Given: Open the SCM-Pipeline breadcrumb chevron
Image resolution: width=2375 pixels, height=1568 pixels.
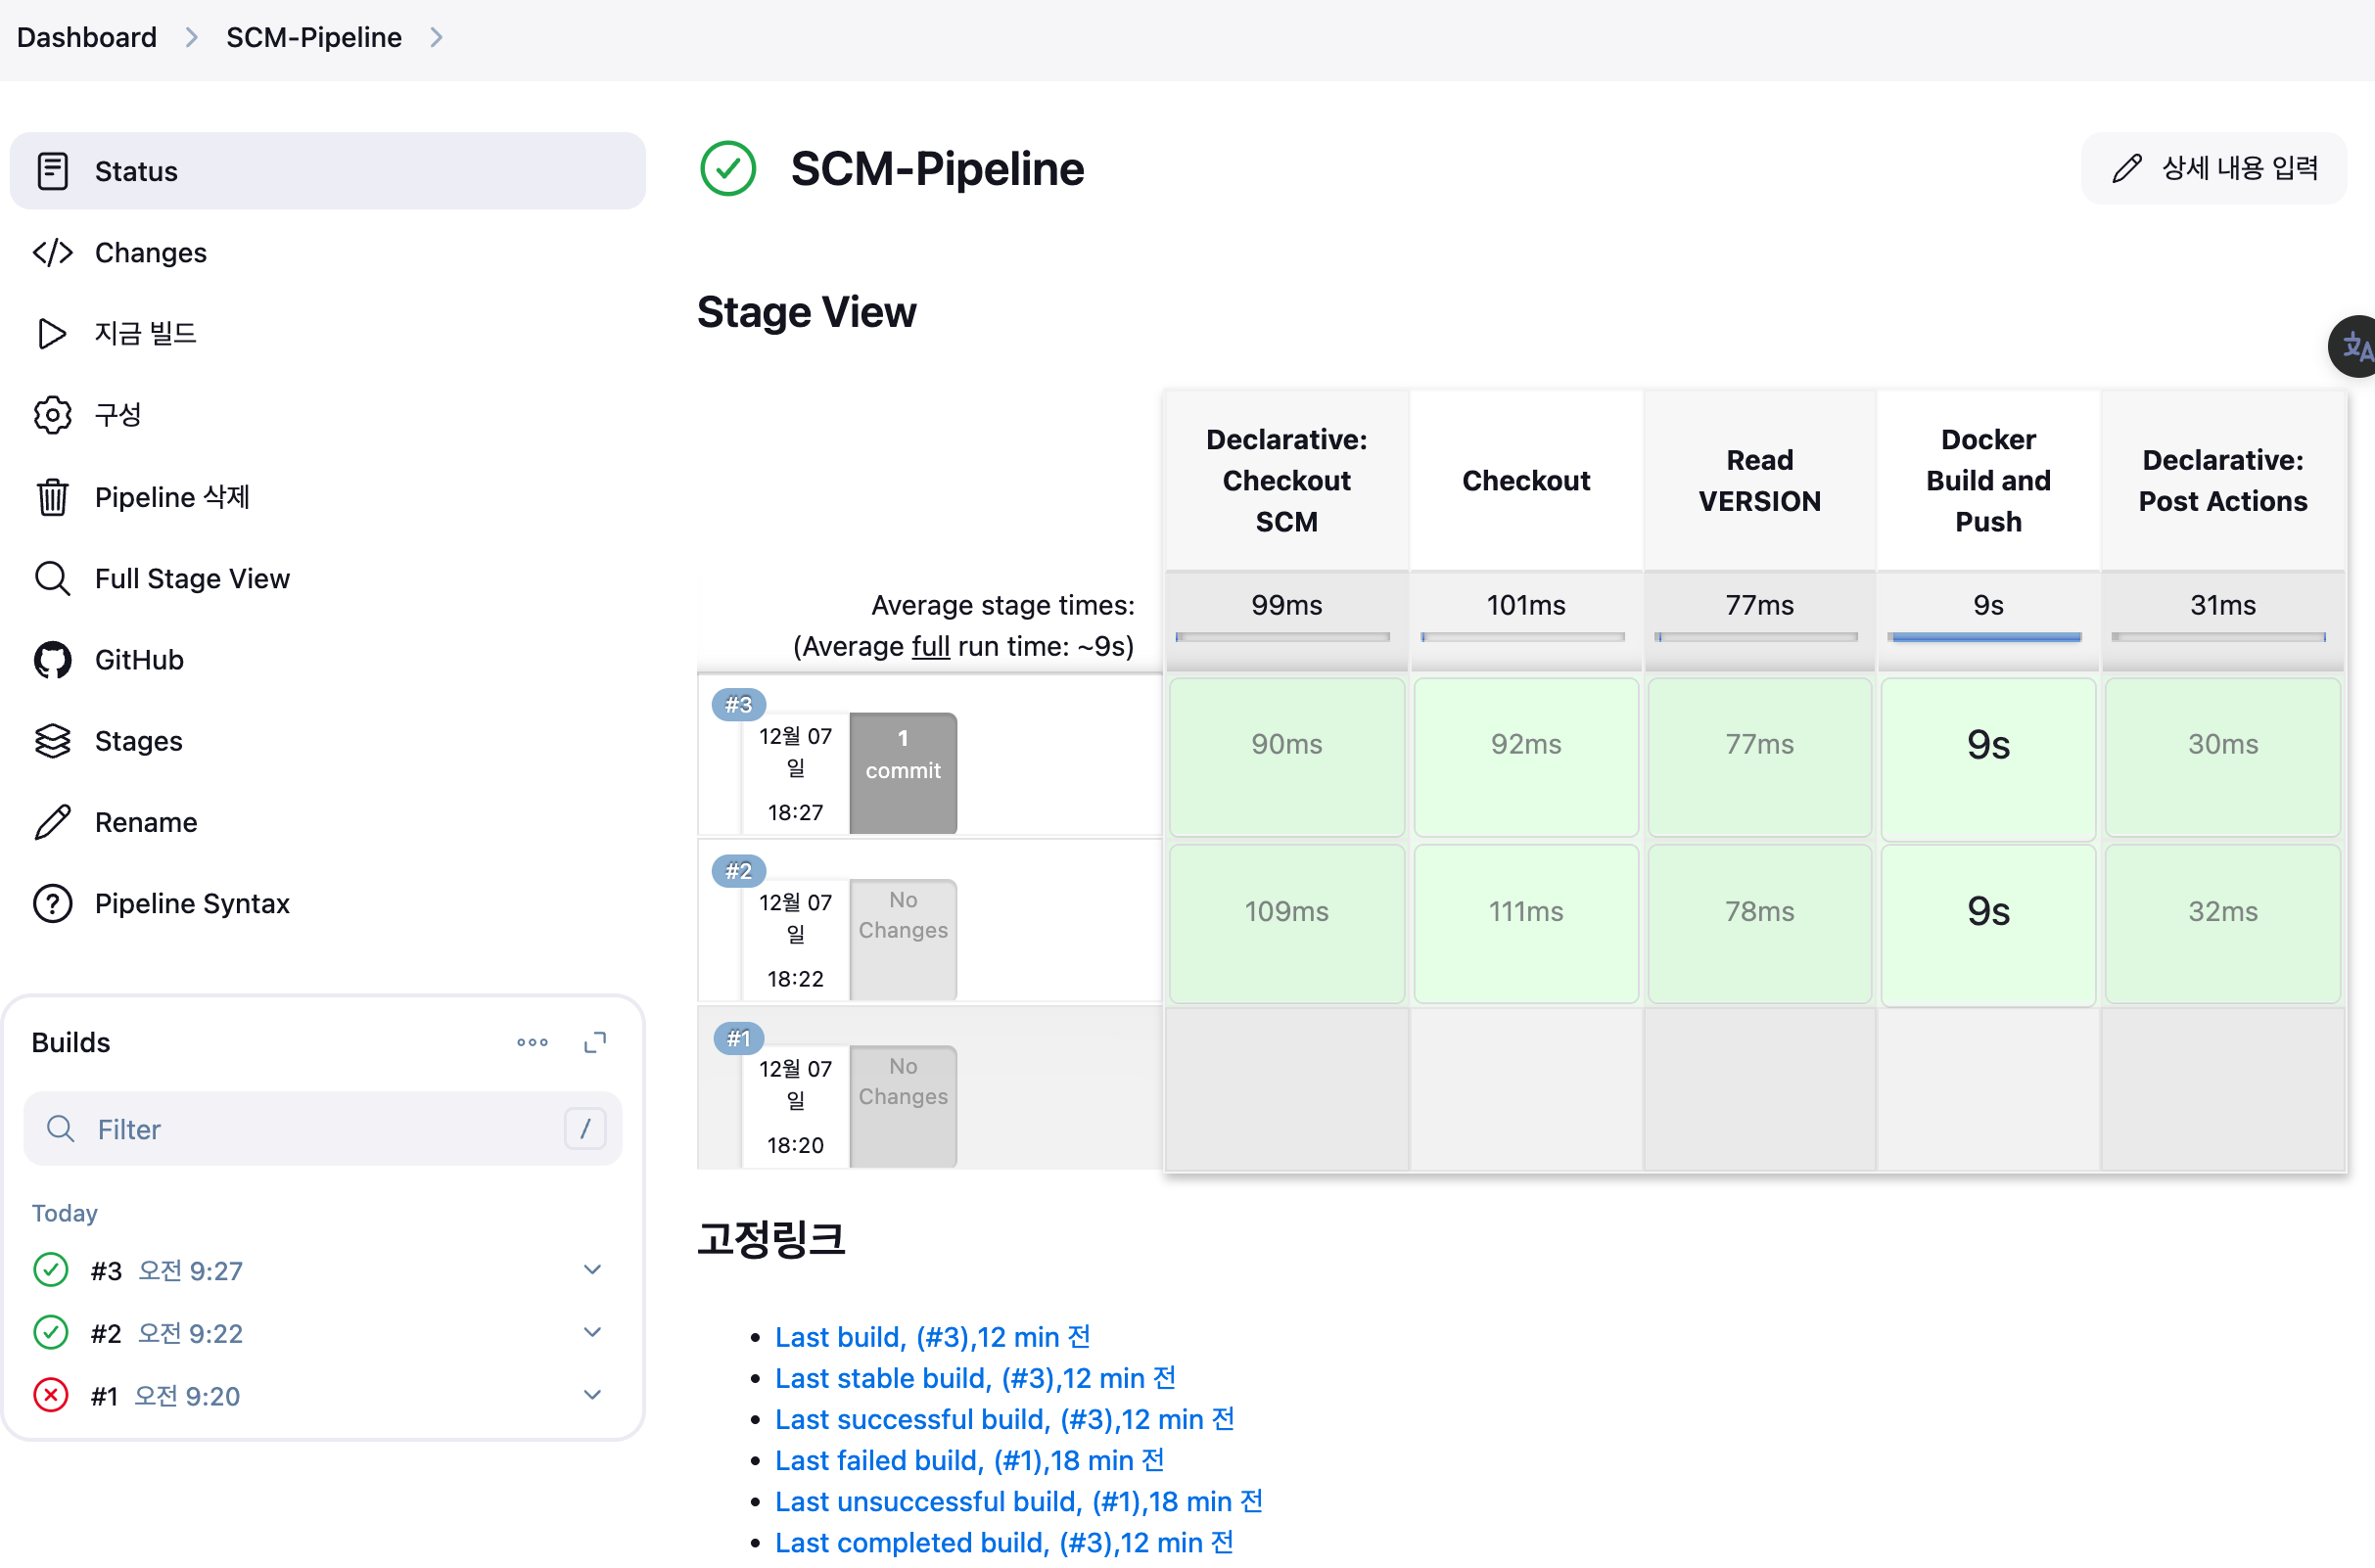Looking at the screenshot, I should point(436,37).
